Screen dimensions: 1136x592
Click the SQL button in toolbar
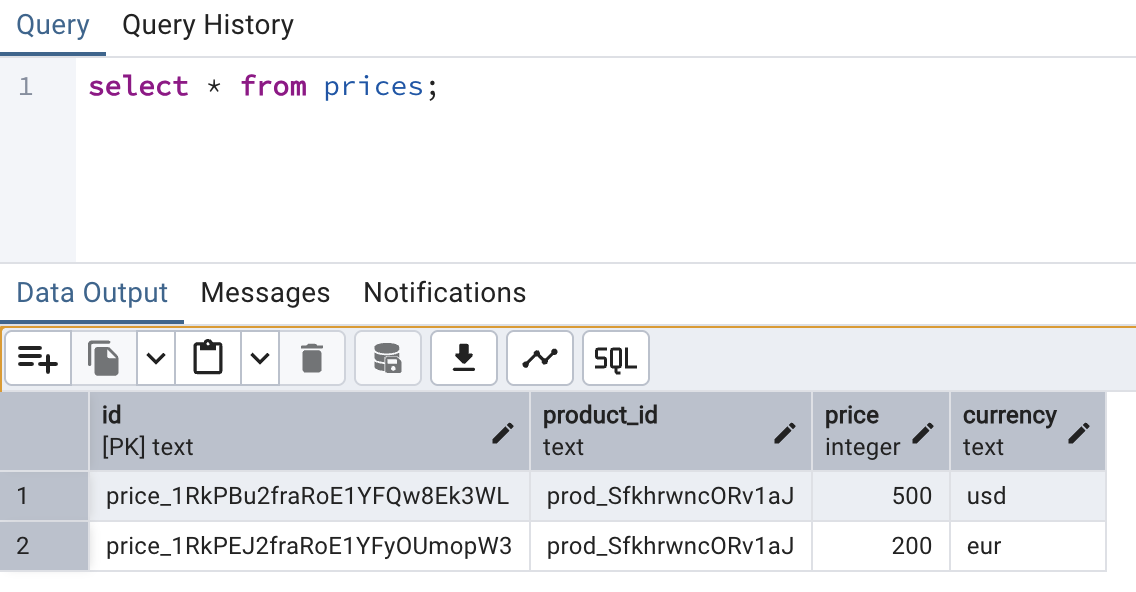point(616,358)
